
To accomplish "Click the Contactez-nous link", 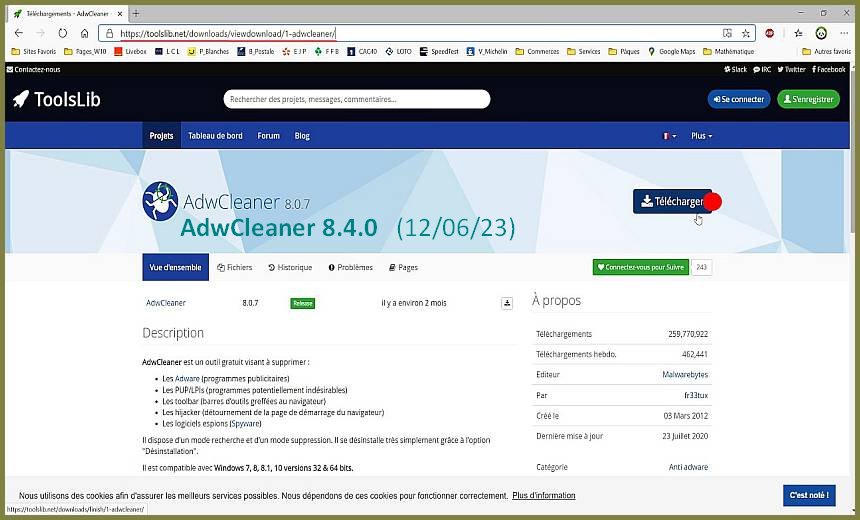I will pos(33,69).
